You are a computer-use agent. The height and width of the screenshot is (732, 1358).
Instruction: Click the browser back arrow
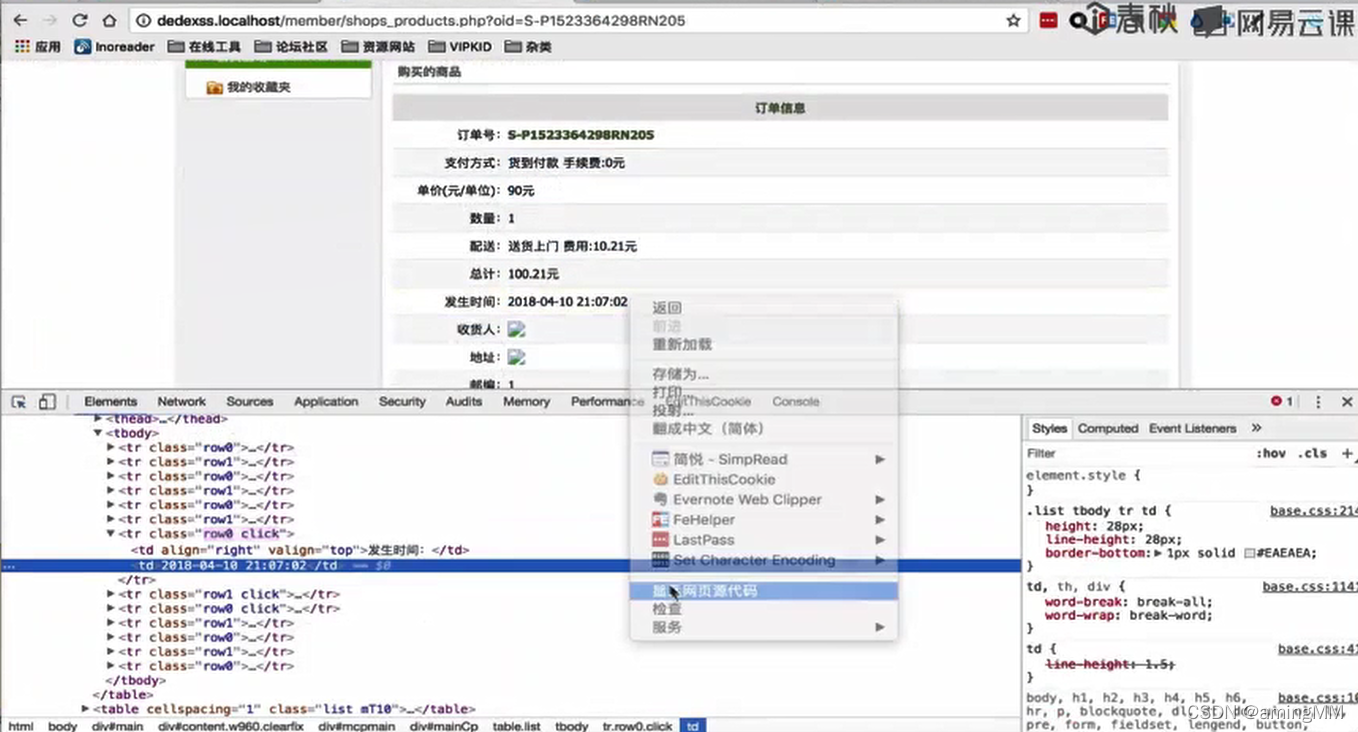pyautogui.click(x=20, y=20)
